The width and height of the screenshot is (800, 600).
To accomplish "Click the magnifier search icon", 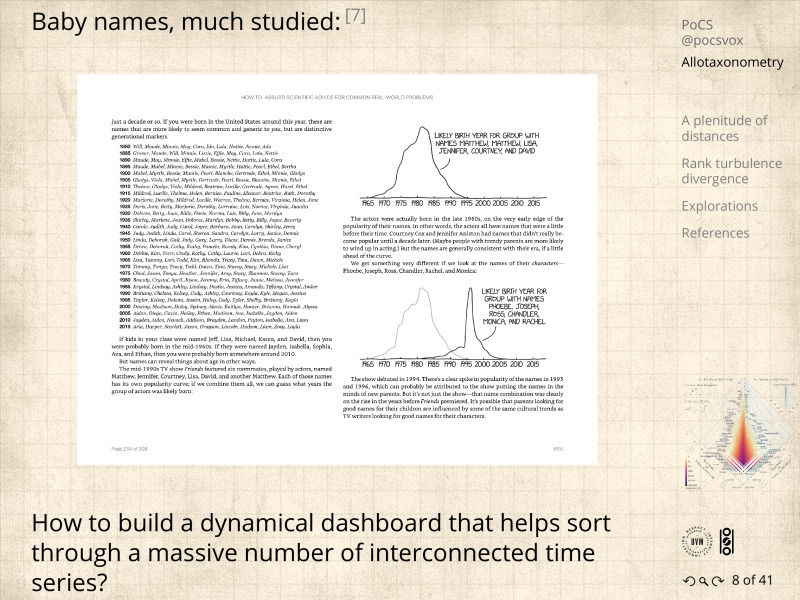I will point(703,581).
